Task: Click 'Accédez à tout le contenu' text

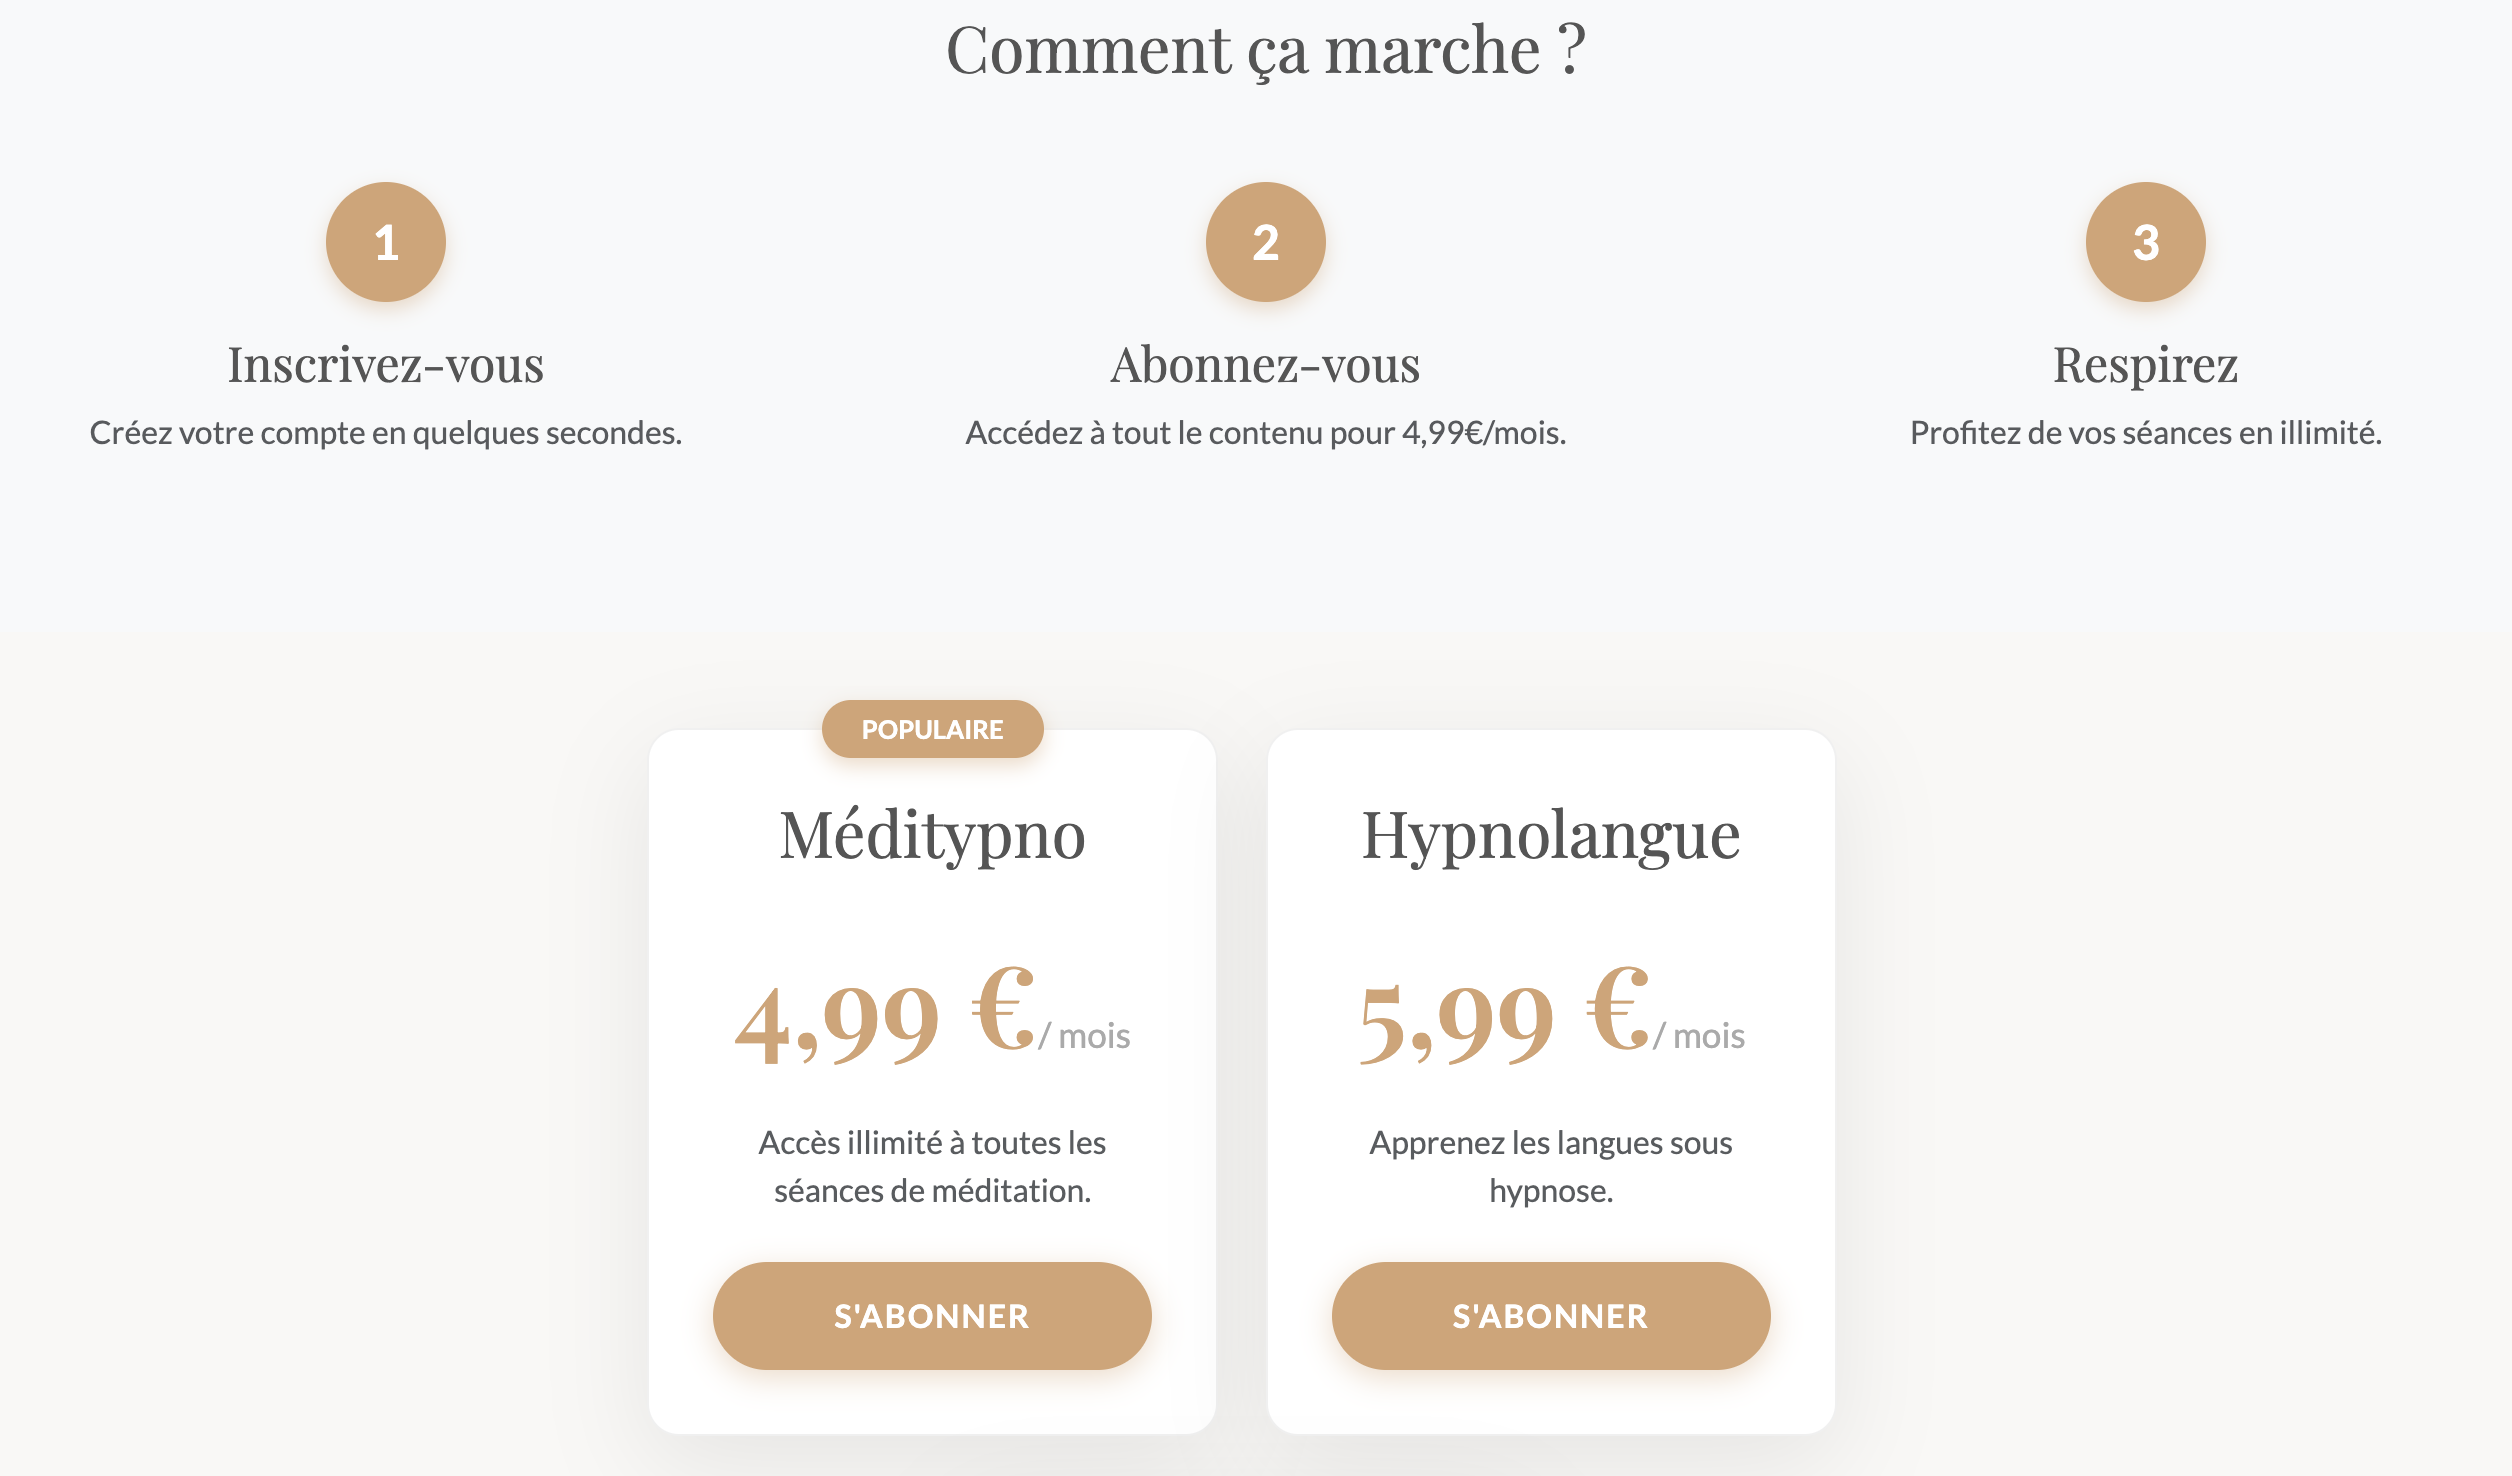Action: pos(1265,433)
